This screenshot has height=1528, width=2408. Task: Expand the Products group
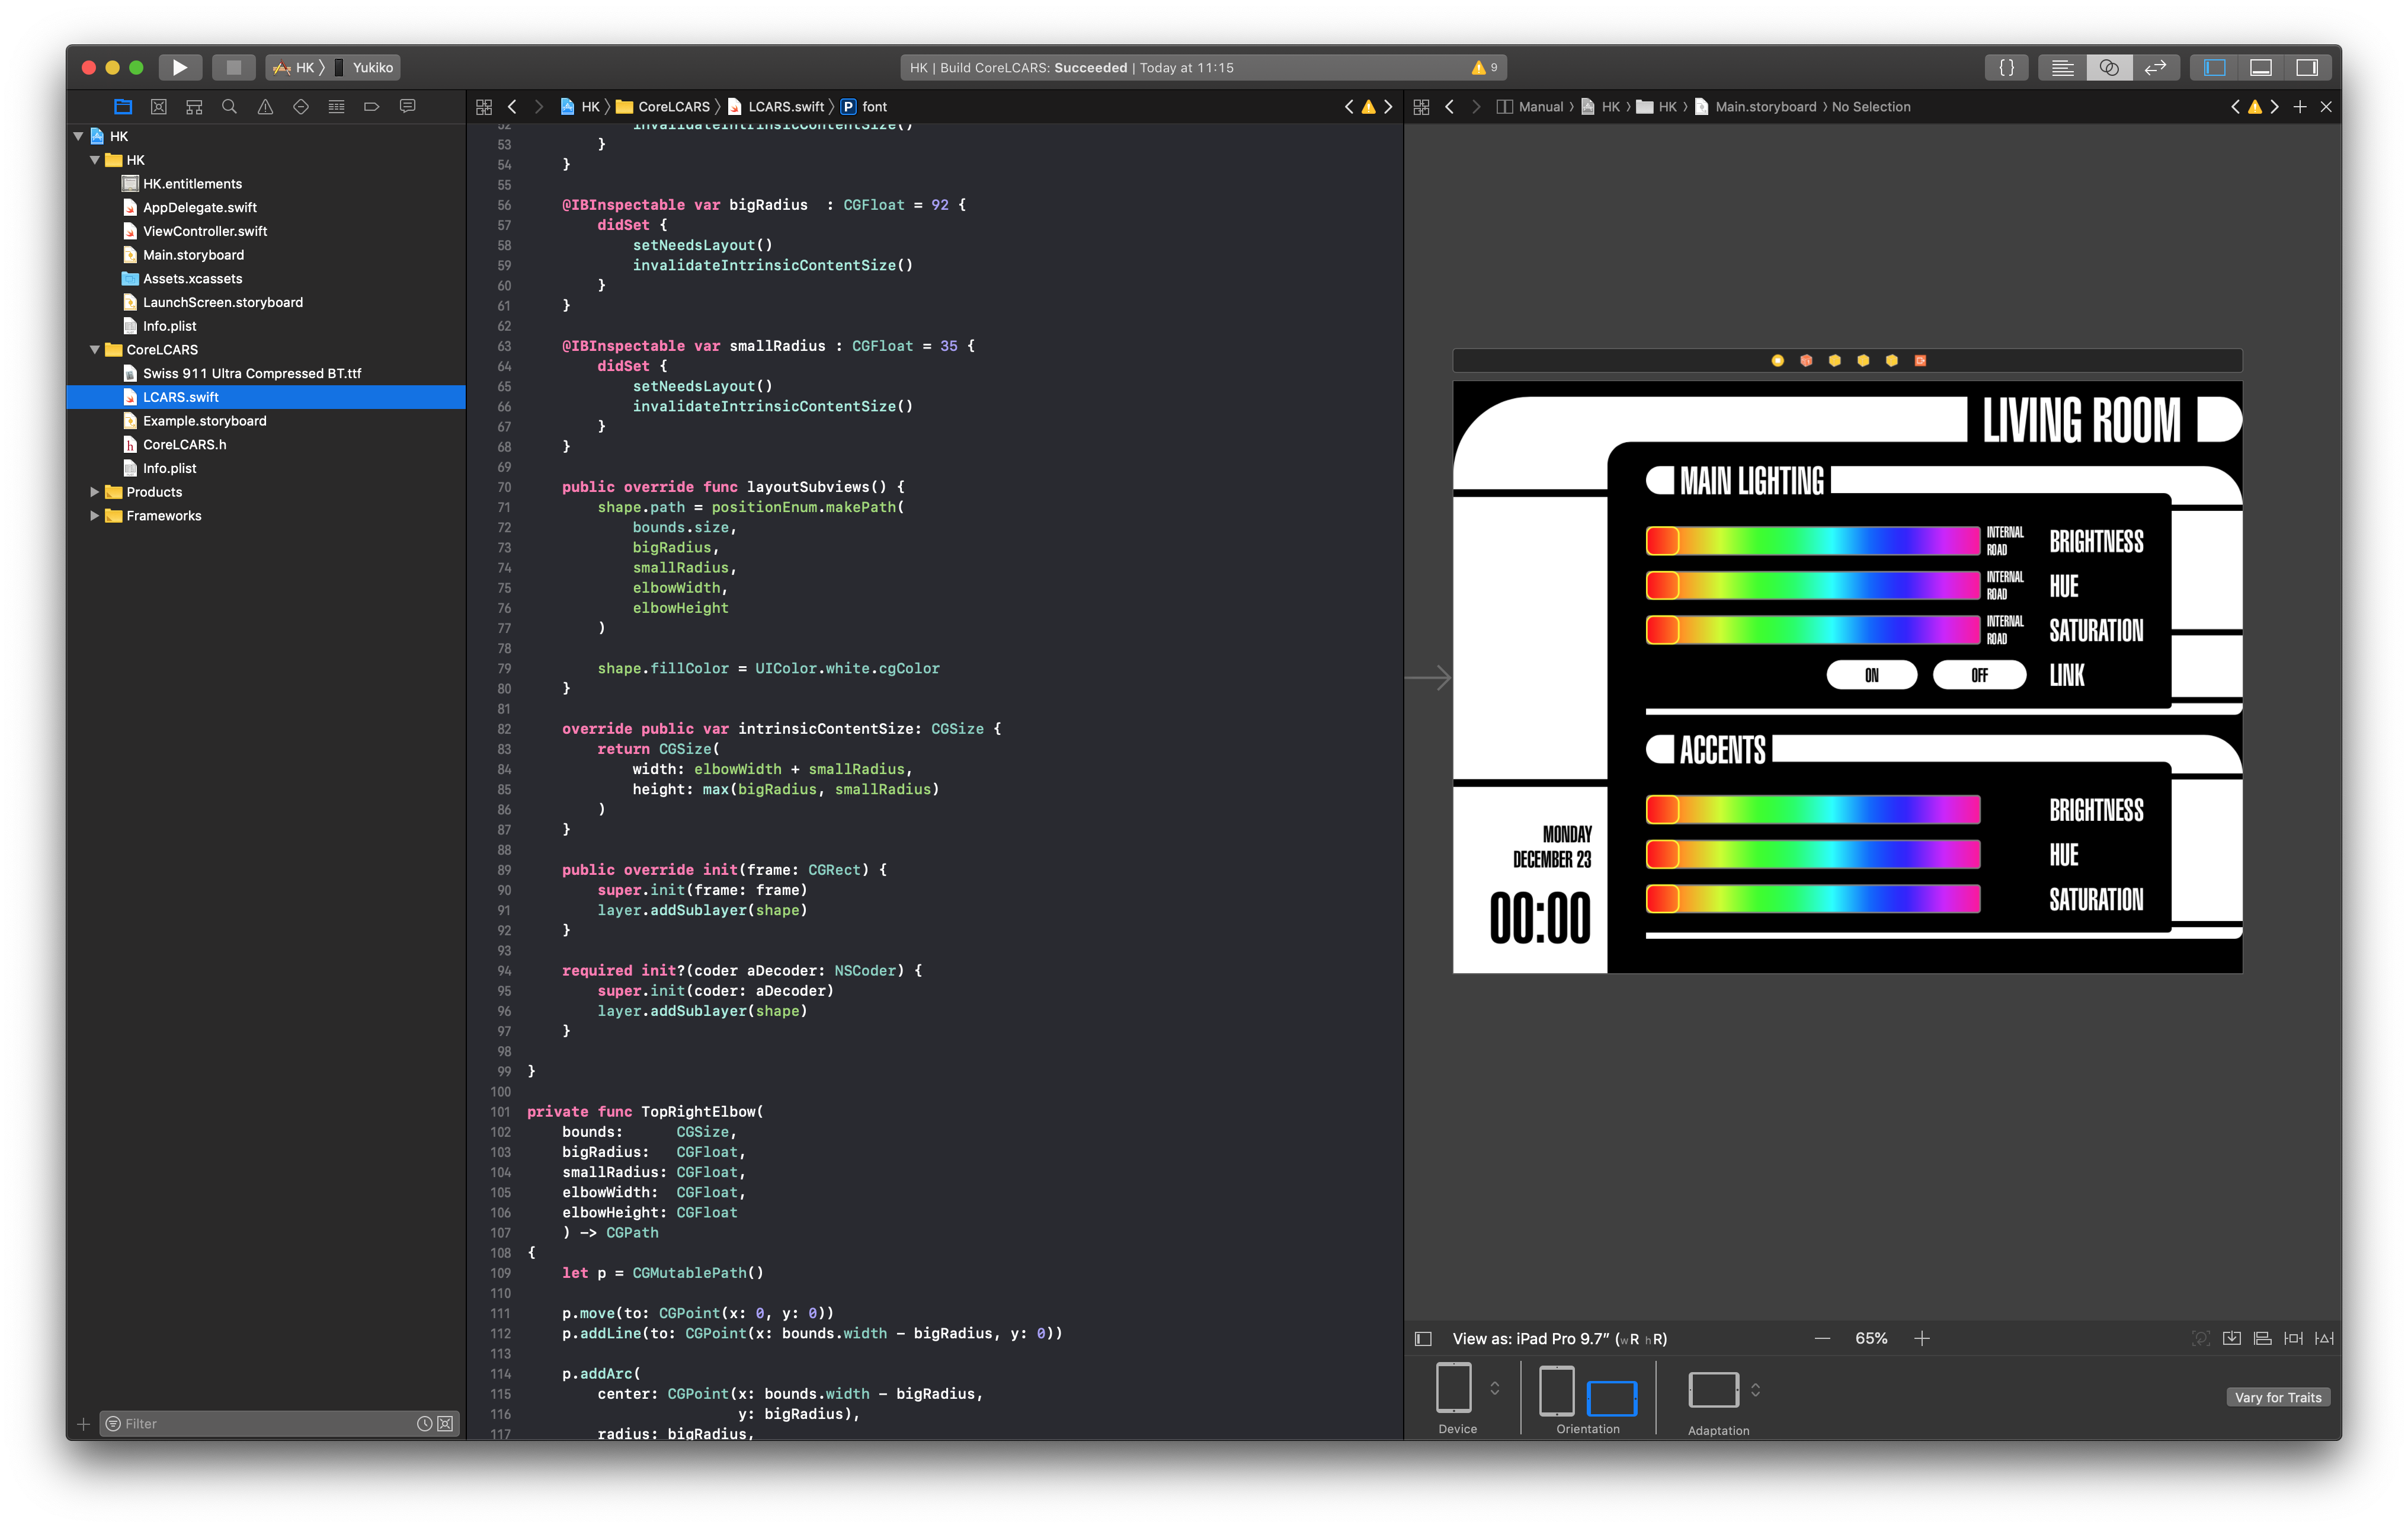[x=95, y=491]
